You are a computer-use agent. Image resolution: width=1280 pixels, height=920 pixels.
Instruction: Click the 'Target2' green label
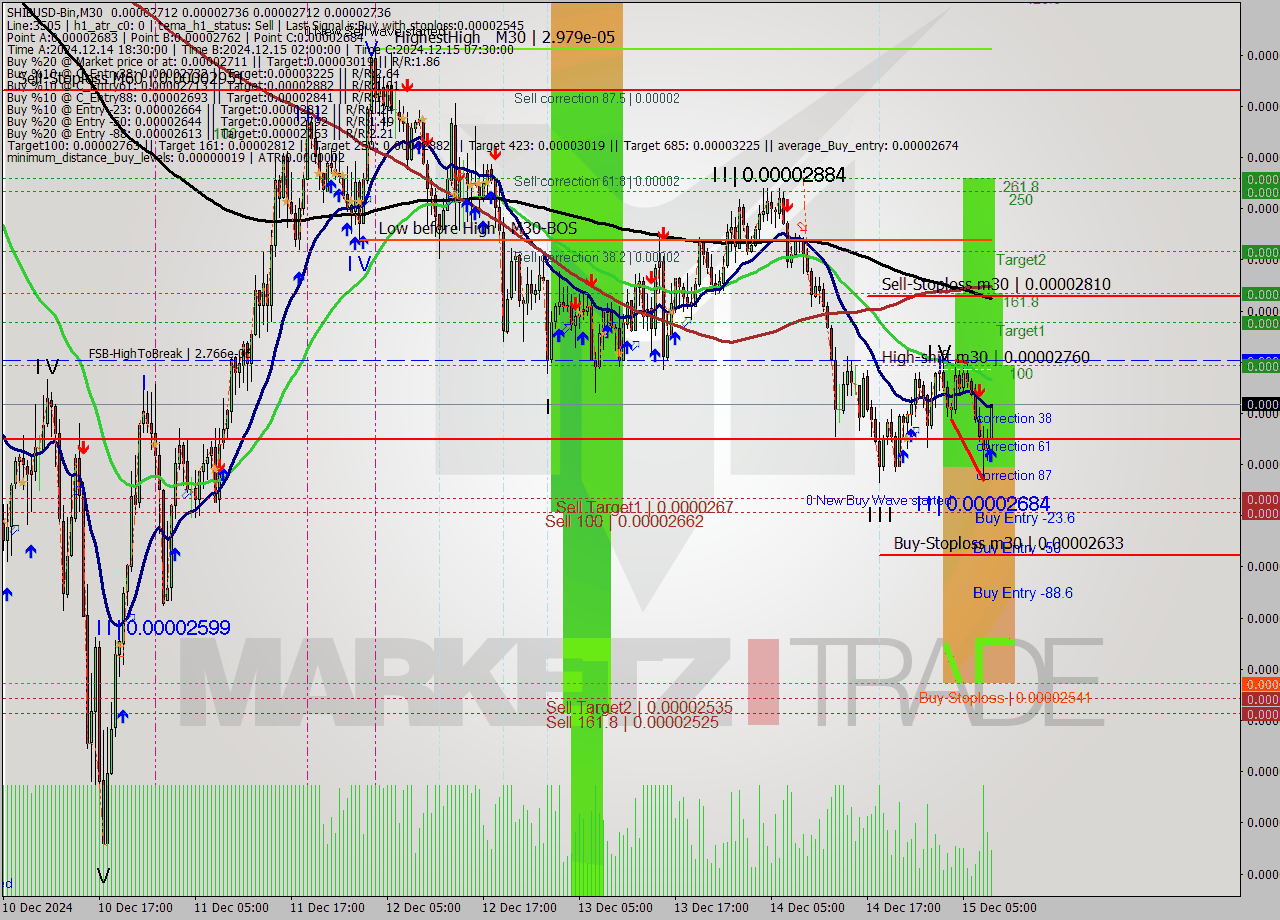(x=1021, y=260)
